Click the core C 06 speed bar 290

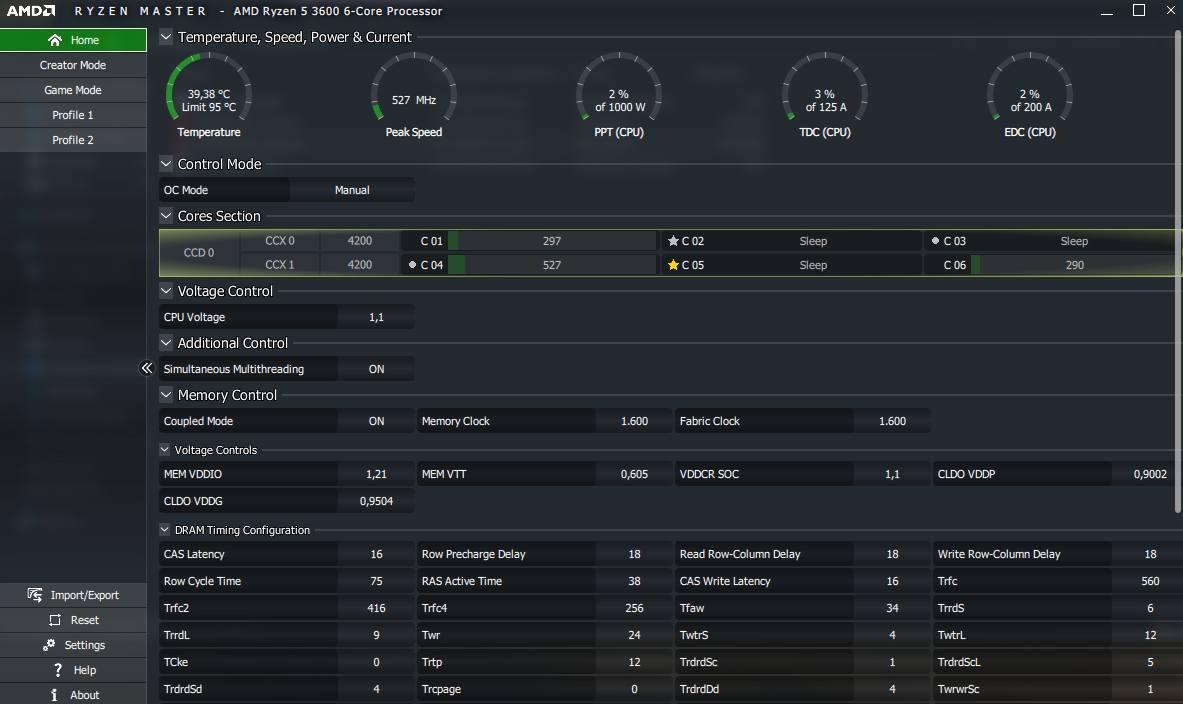coord(1074,265)
